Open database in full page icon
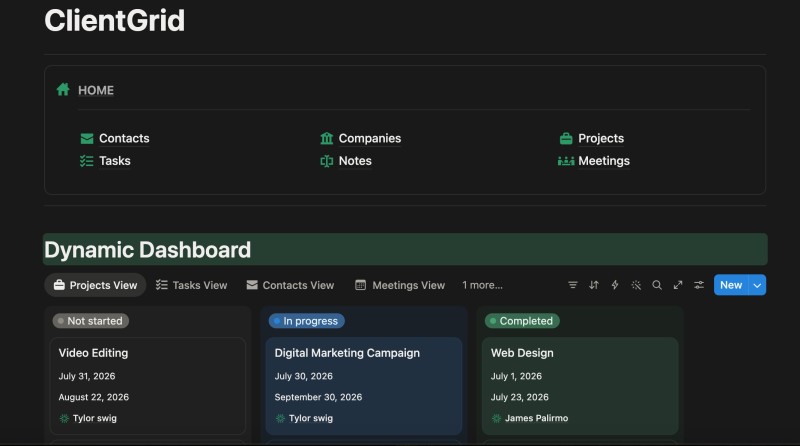The height and width of the screenshot is (446, 800). (x=678, y=285)
